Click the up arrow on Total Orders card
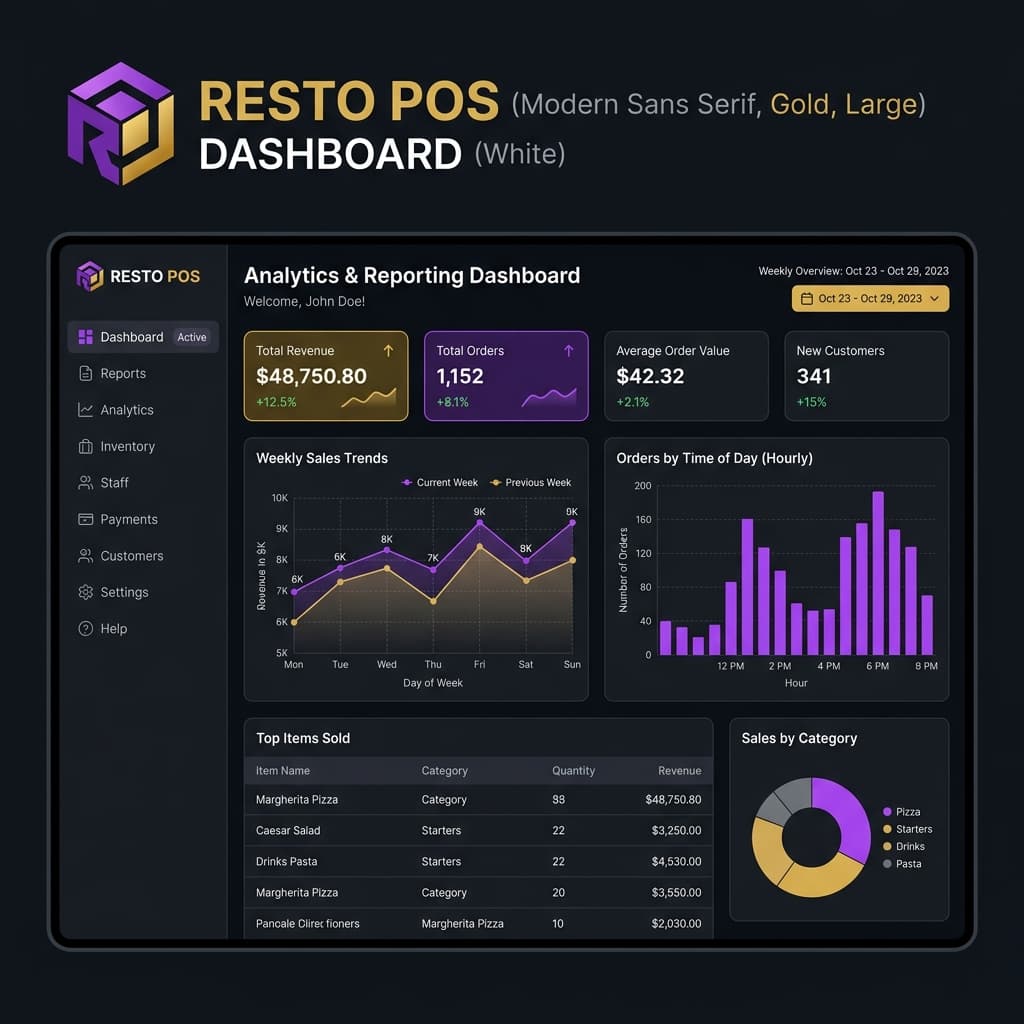Image resolution: width=1024 pixels, height=1024 pixels. pos(569,351)
